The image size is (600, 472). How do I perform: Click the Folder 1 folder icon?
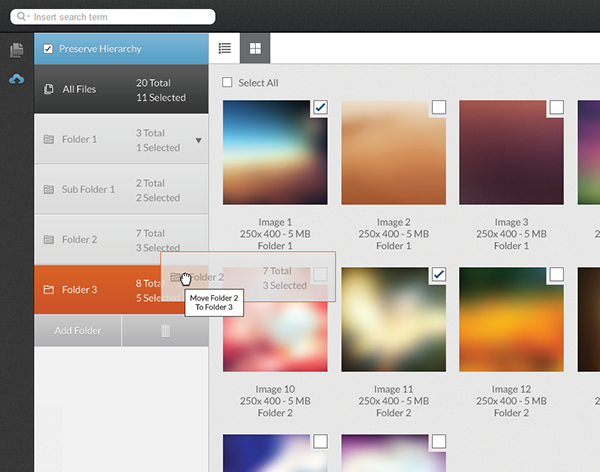click(49, 139)
